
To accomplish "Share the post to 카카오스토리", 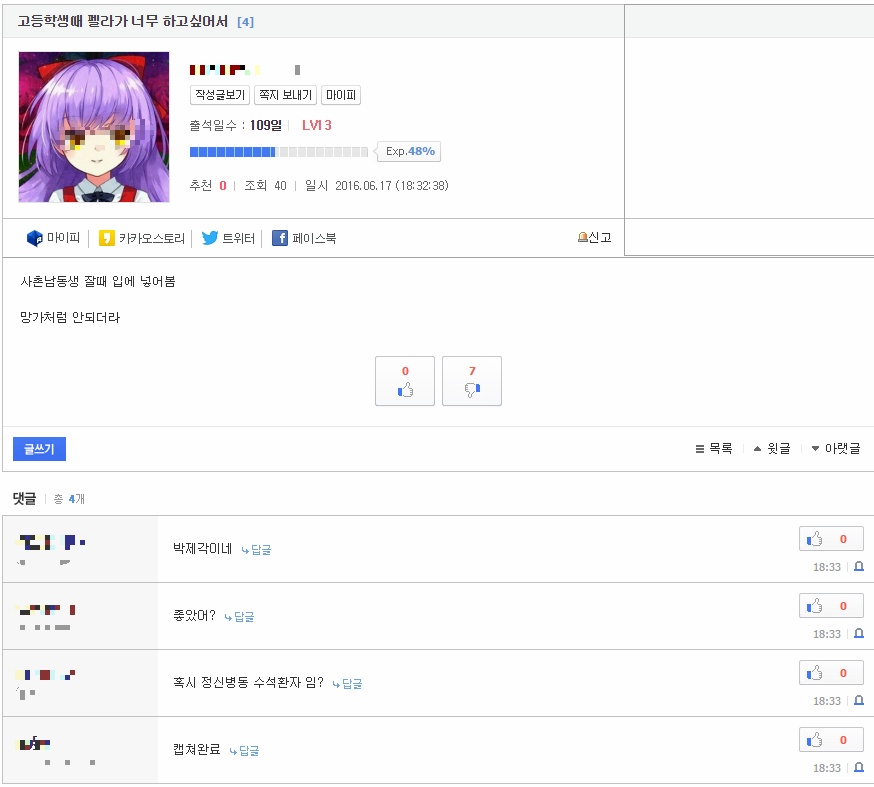I will (x=142, y=238).
